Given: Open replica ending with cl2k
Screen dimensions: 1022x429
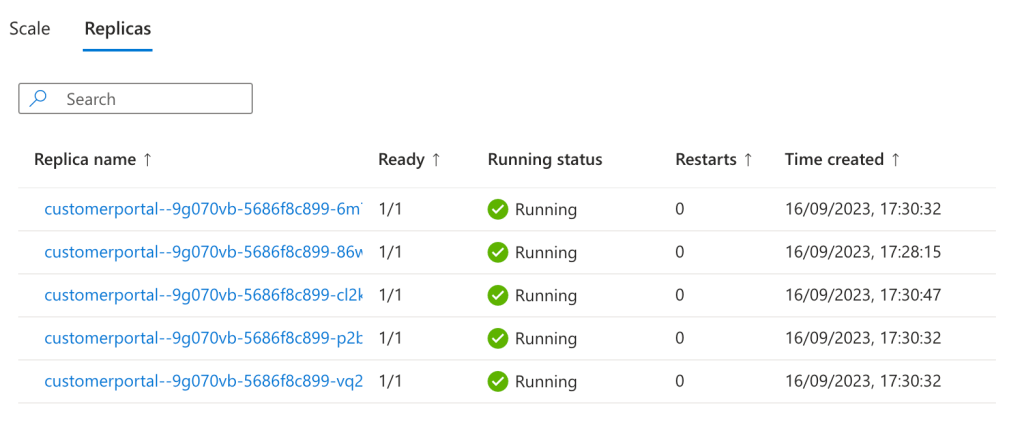Looking at the screenshot, I should click(x=203, y=295).
